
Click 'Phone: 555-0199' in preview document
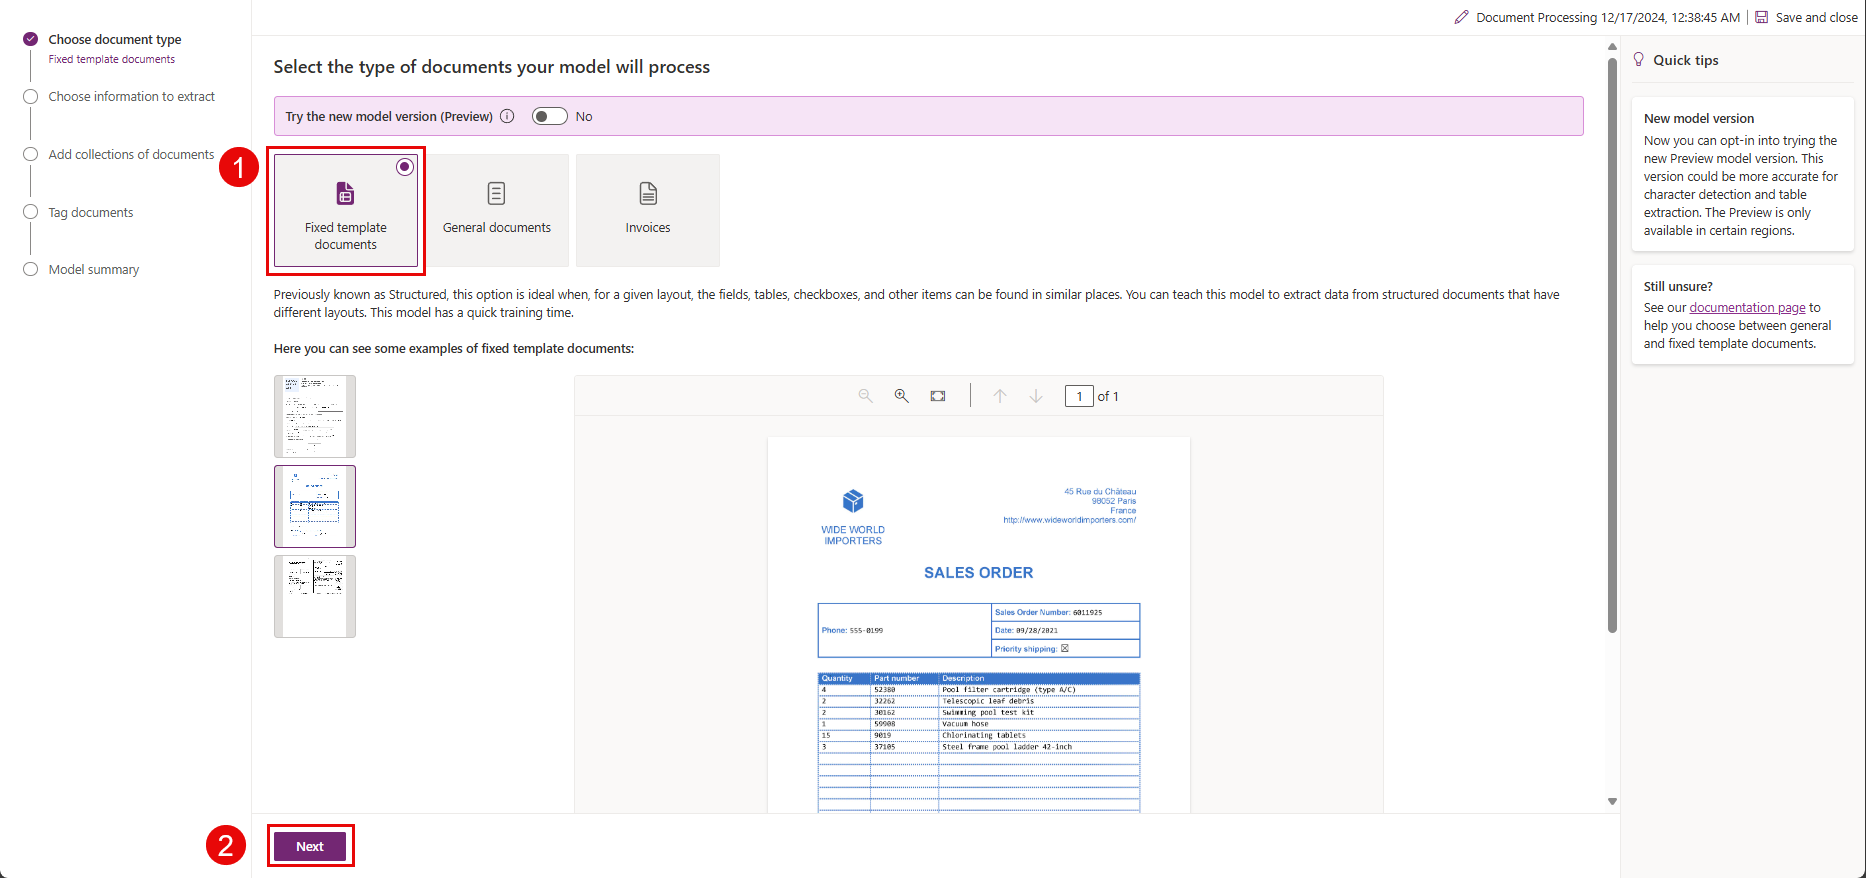coord(853,630)
